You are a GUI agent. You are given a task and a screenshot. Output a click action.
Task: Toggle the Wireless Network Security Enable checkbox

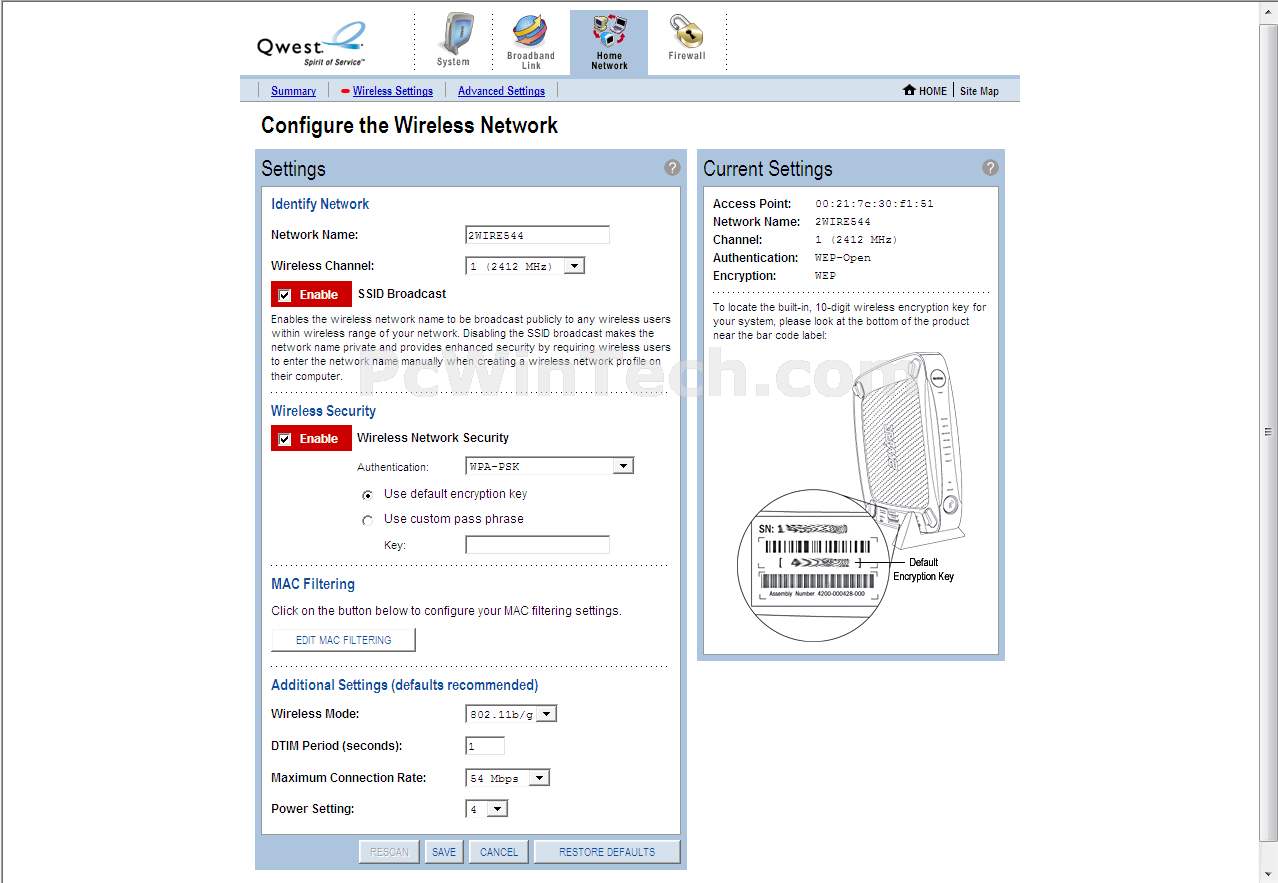[x=285, y=439]
